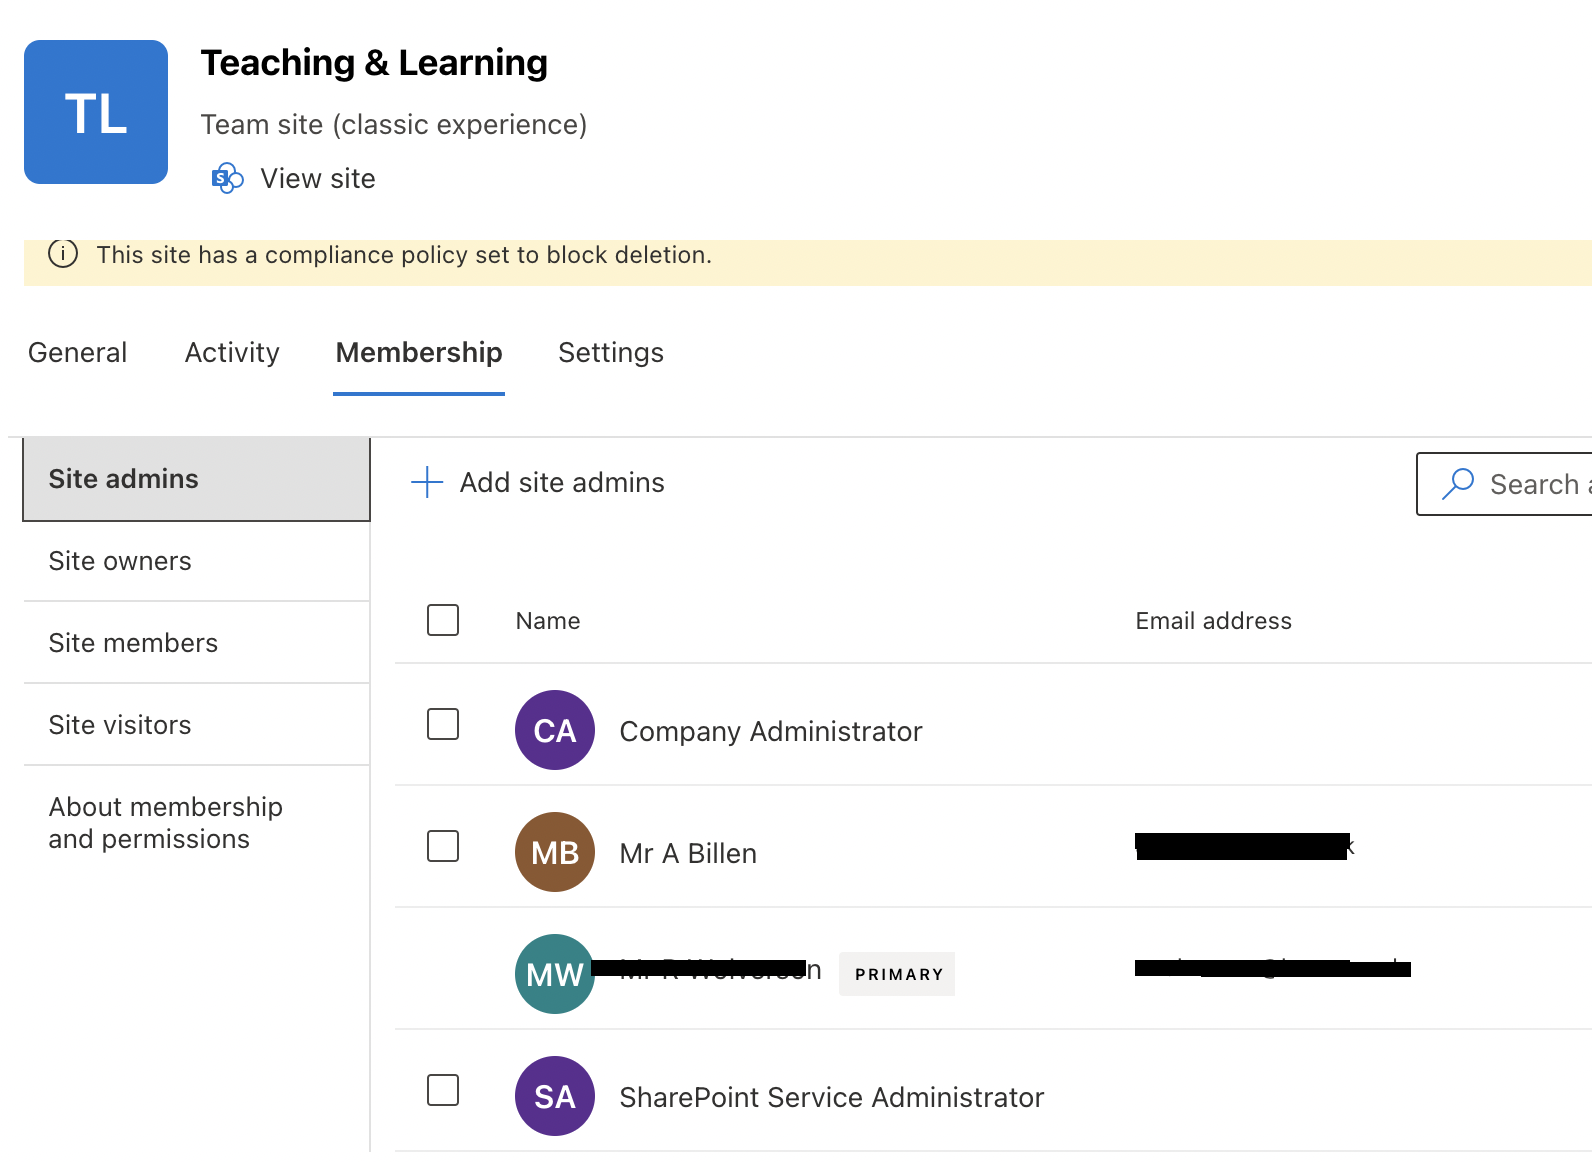The width and height of the screenshot is (1592, 1162).
Task: Click the SharePoint icon beside View site
Action: click(x=227, y=178)
